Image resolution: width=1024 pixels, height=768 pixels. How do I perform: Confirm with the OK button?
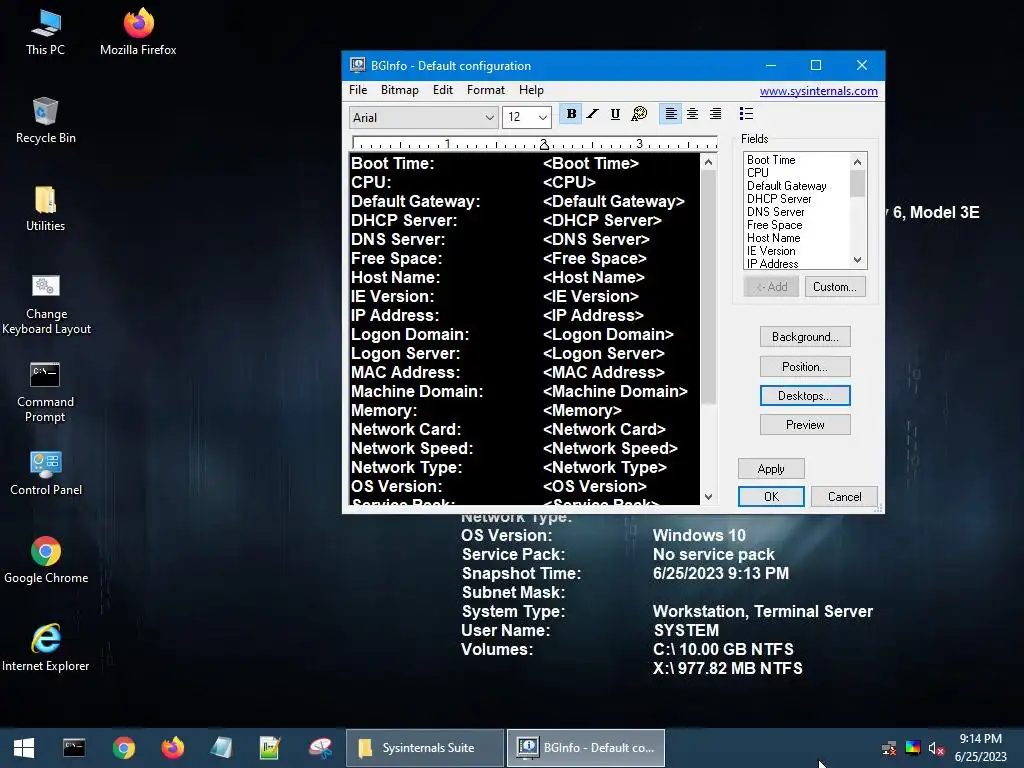pyautogui.click(x=771, y=497)
